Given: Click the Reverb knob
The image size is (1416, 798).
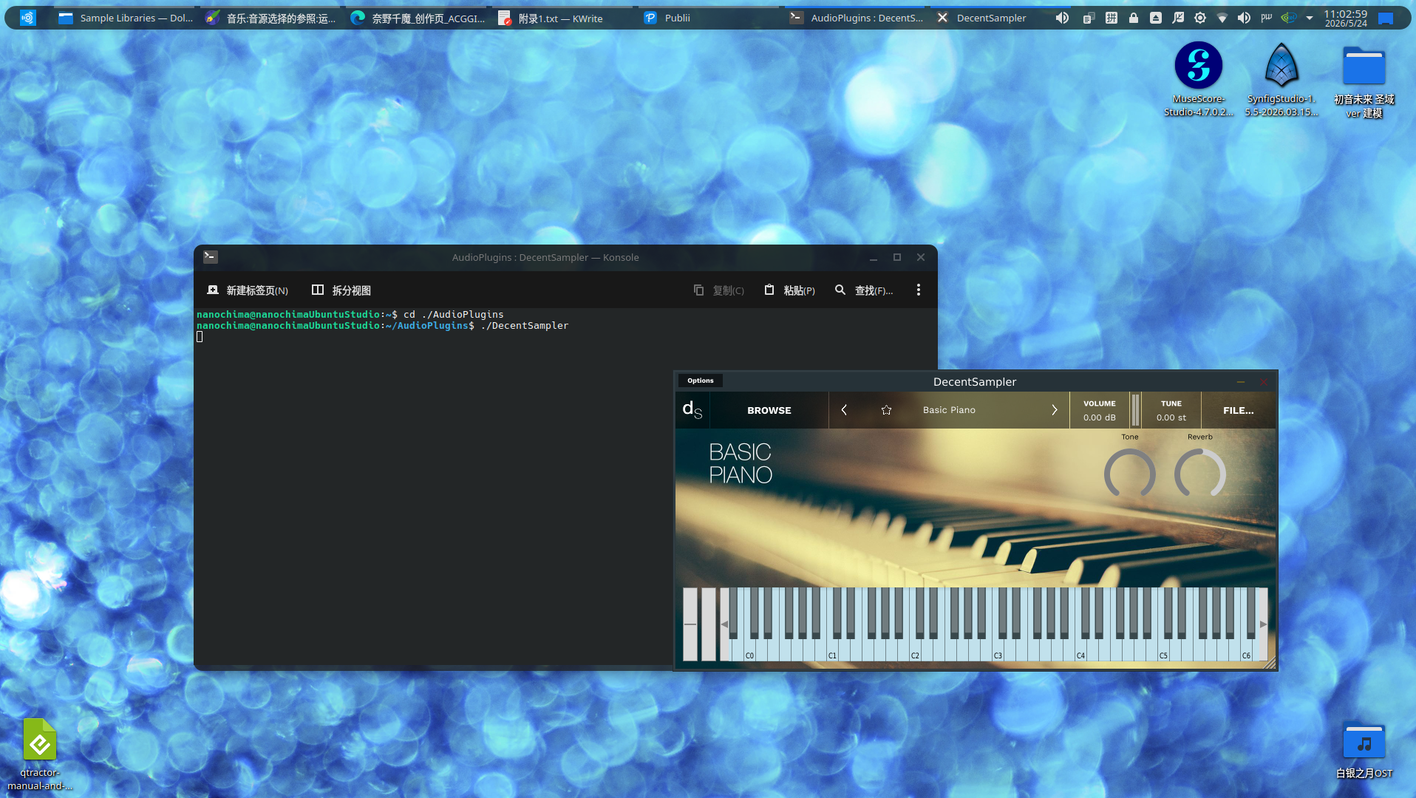Looking at the screenshot, I should (x=1200, y=473).
